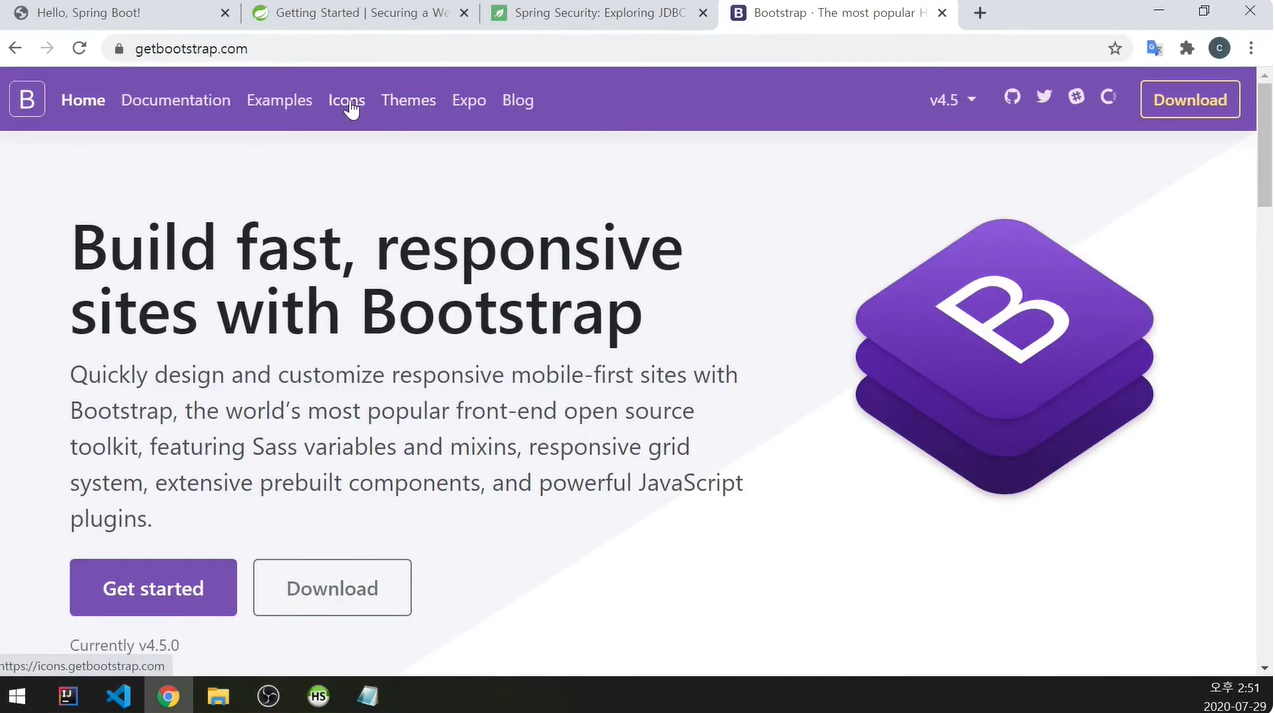Open Visual Studio Code from the taskbar
1275x713 pixels.
pyautogui.click(x=118, y=696)
